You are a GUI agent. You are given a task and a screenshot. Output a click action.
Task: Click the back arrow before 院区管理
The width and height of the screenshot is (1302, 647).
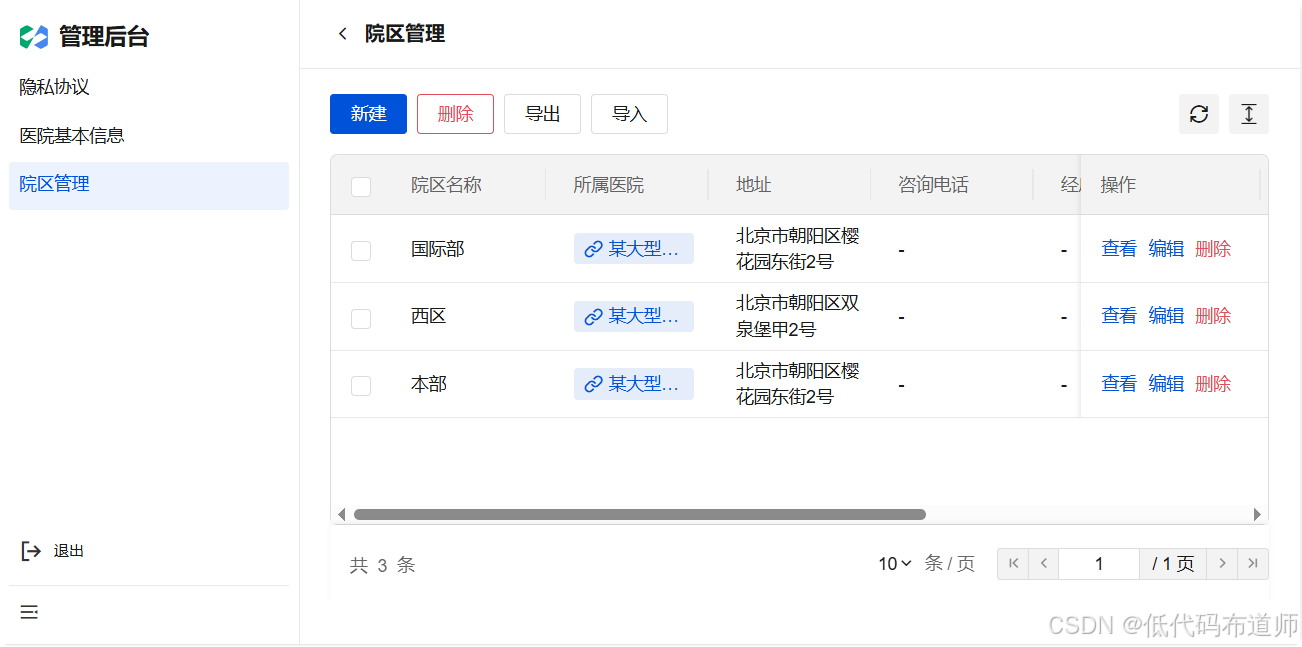tap(342, 33)
